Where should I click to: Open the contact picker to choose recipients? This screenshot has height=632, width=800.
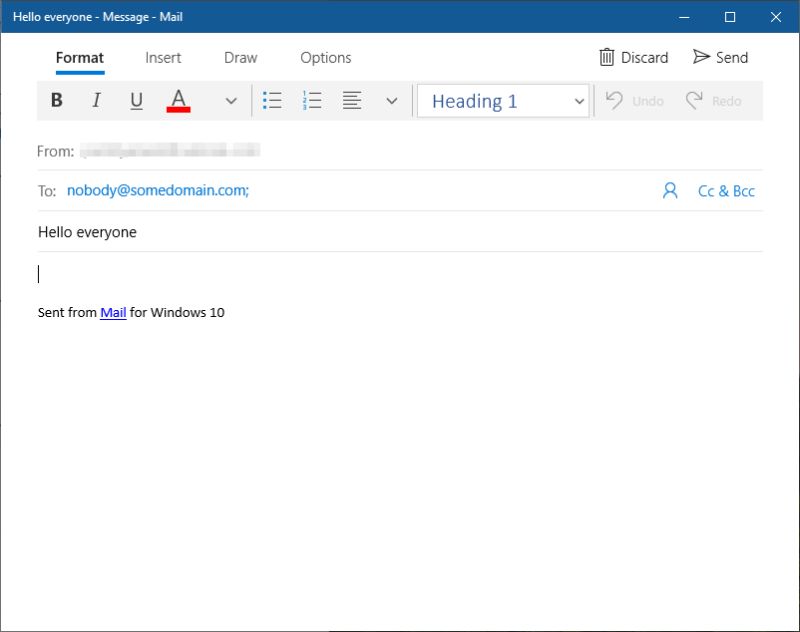click(669, 190)
